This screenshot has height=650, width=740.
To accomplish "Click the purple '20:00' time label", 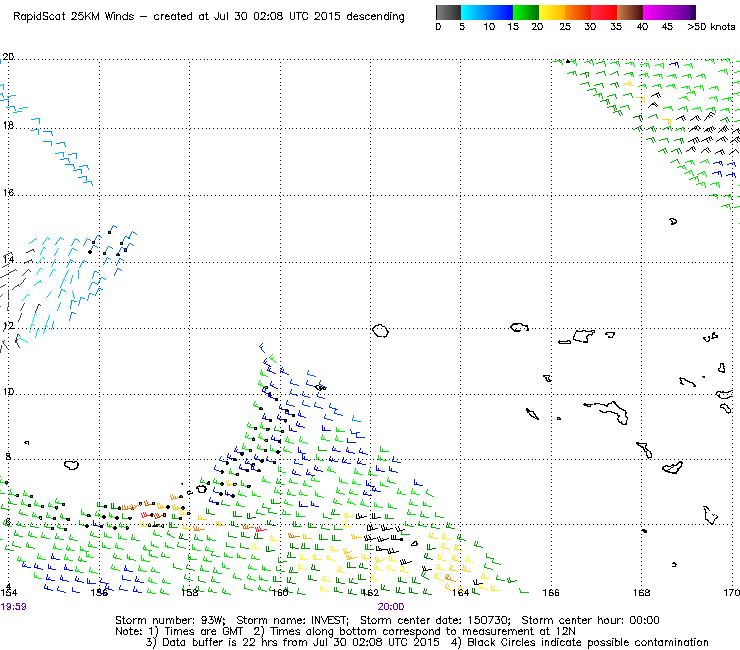I will click(391, 607).
